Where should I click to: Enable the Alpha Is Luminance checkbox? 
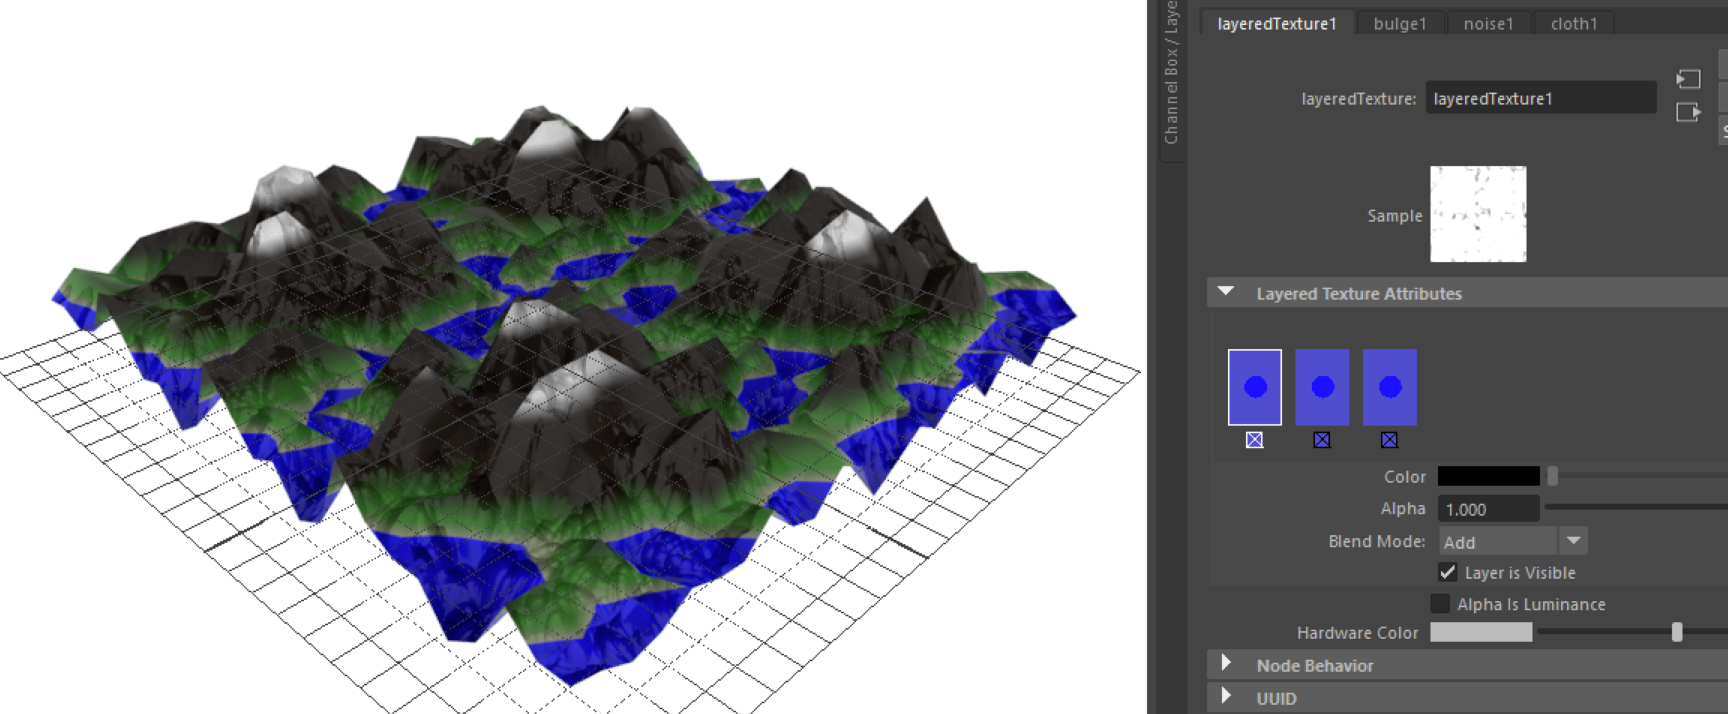coord(1440,603)
